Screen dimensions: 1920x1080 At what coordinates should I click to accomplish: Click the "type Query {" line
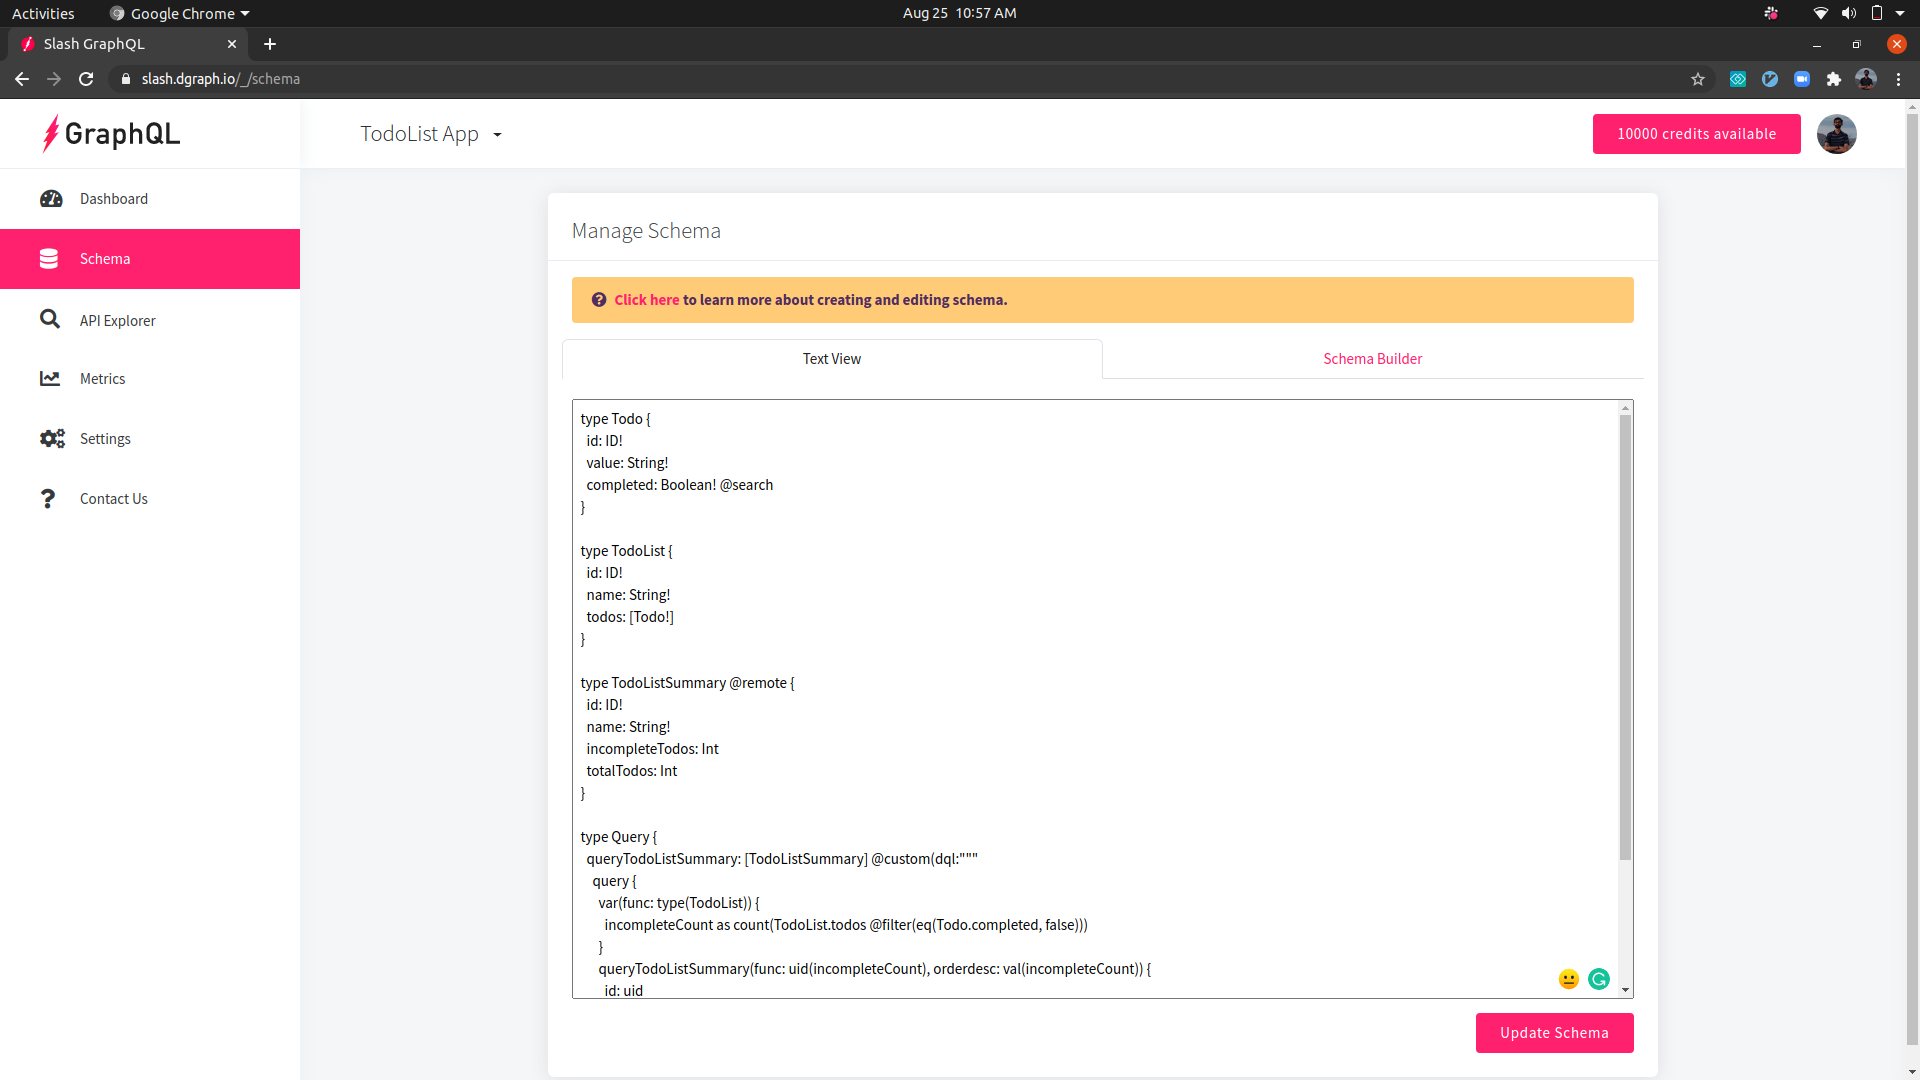tap(618, 837)
